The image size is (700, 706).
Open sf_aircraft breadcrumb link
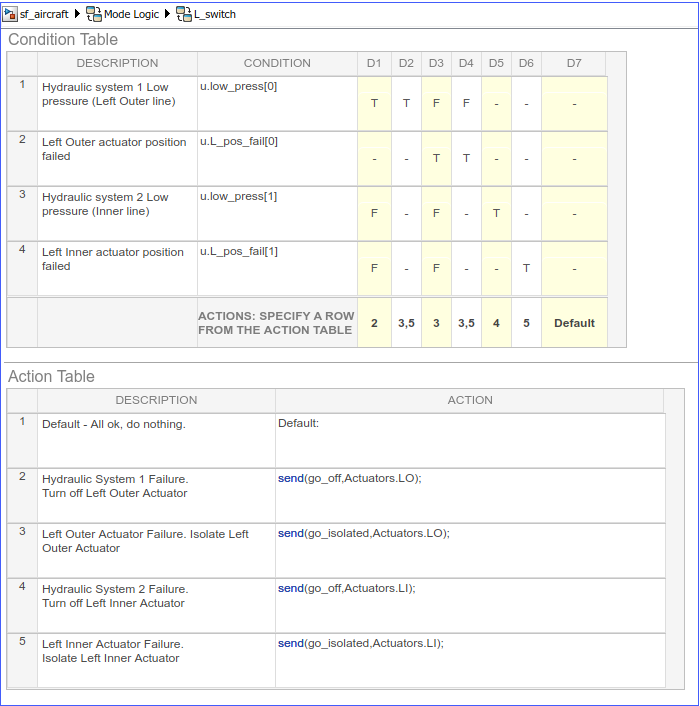(x=44, y=14)
